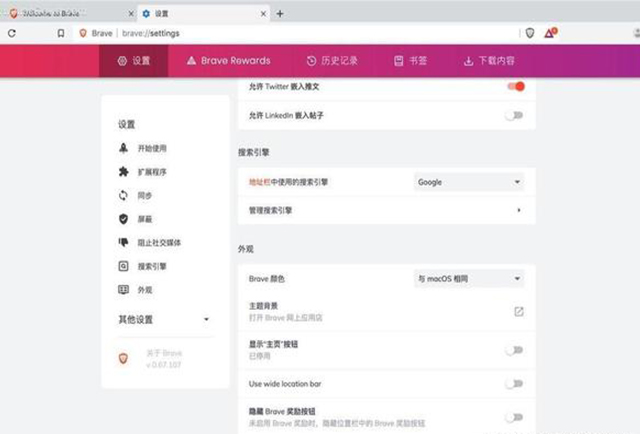Image resolution: width=640 pixels, height=434 pixels.
Task: Open the 主题背景 external link icon
Action: pyautogui.click(x=518, y=312)
